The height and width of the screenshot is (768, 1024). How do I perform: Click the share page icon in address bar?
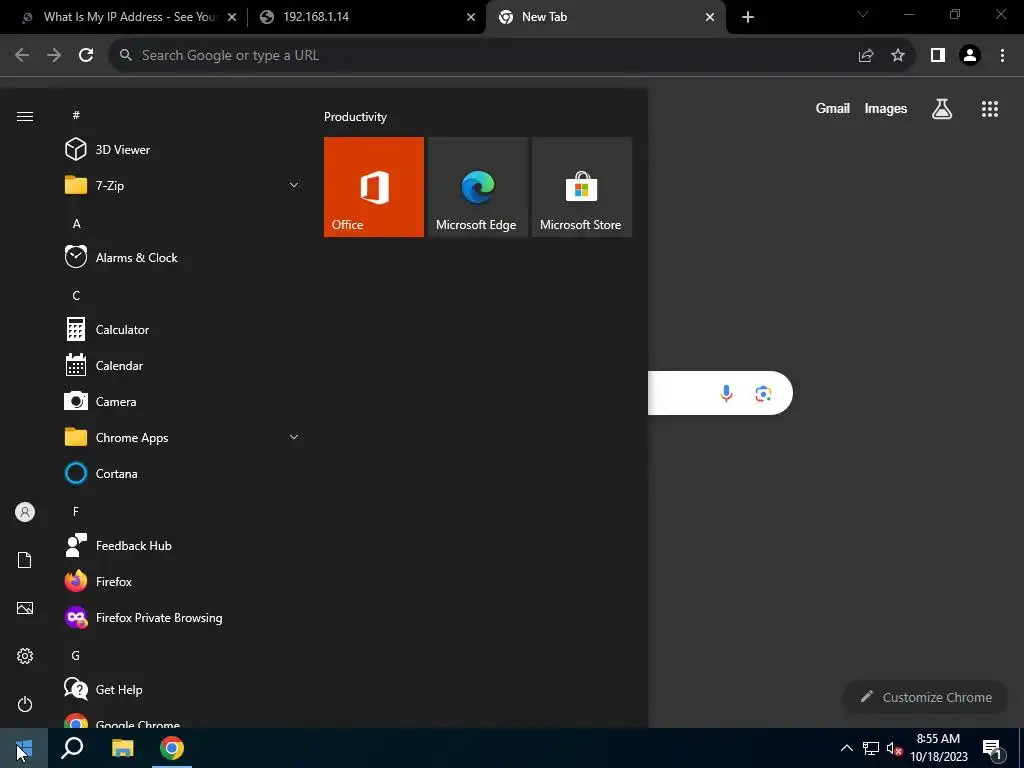coord(866,56)
